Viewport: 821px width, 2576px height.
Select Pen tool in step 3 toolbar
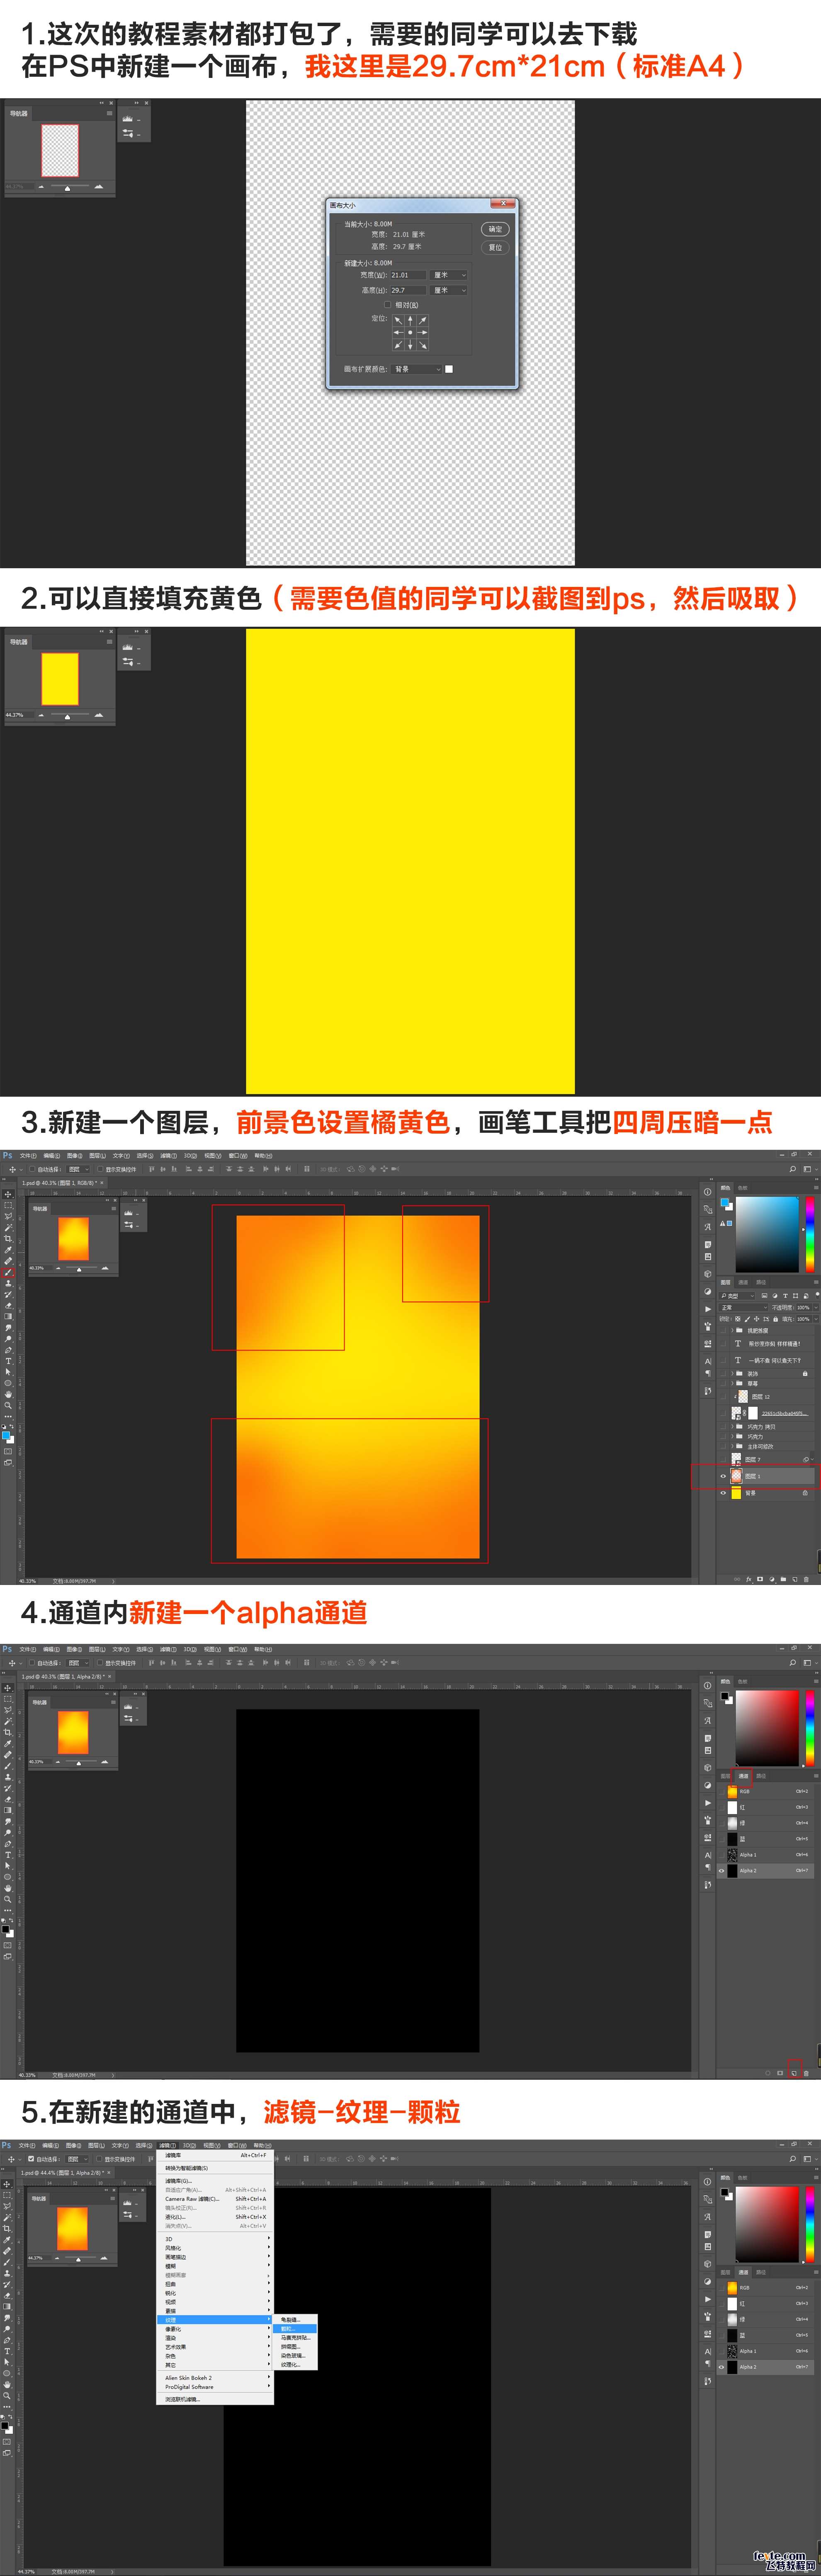tap(8, 1351)
